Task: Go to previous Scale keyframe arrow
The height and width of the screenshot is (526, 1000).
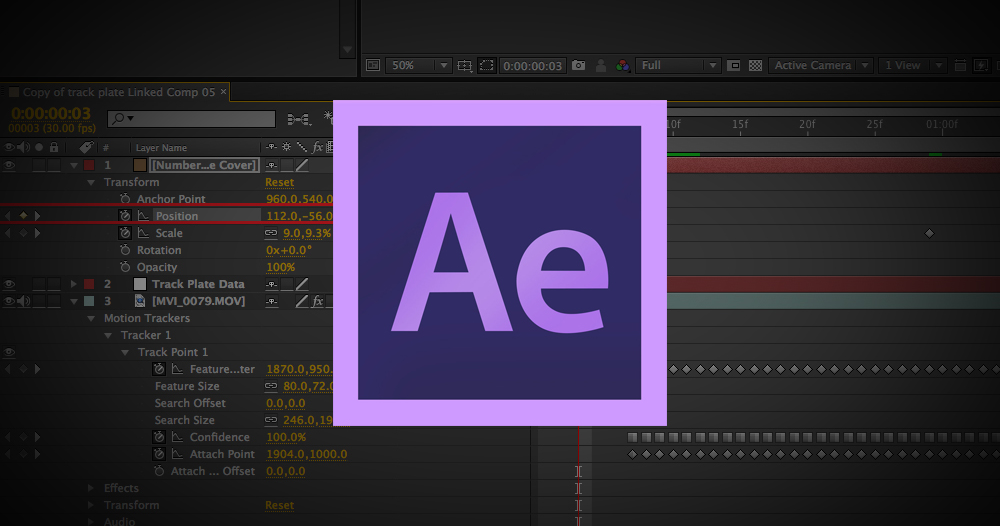Action: 8,233
